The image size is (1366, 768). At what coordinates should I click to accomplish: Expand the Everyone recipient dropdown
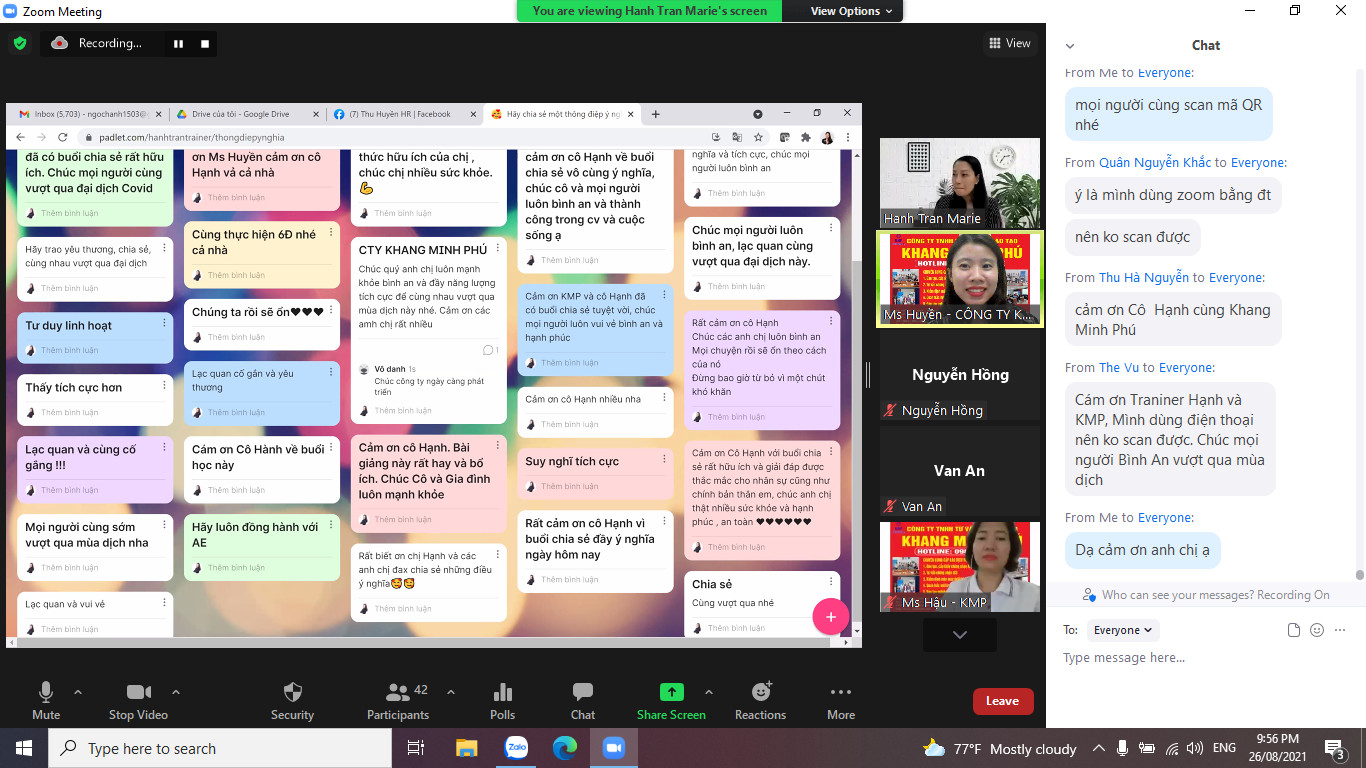[1123, 630]
